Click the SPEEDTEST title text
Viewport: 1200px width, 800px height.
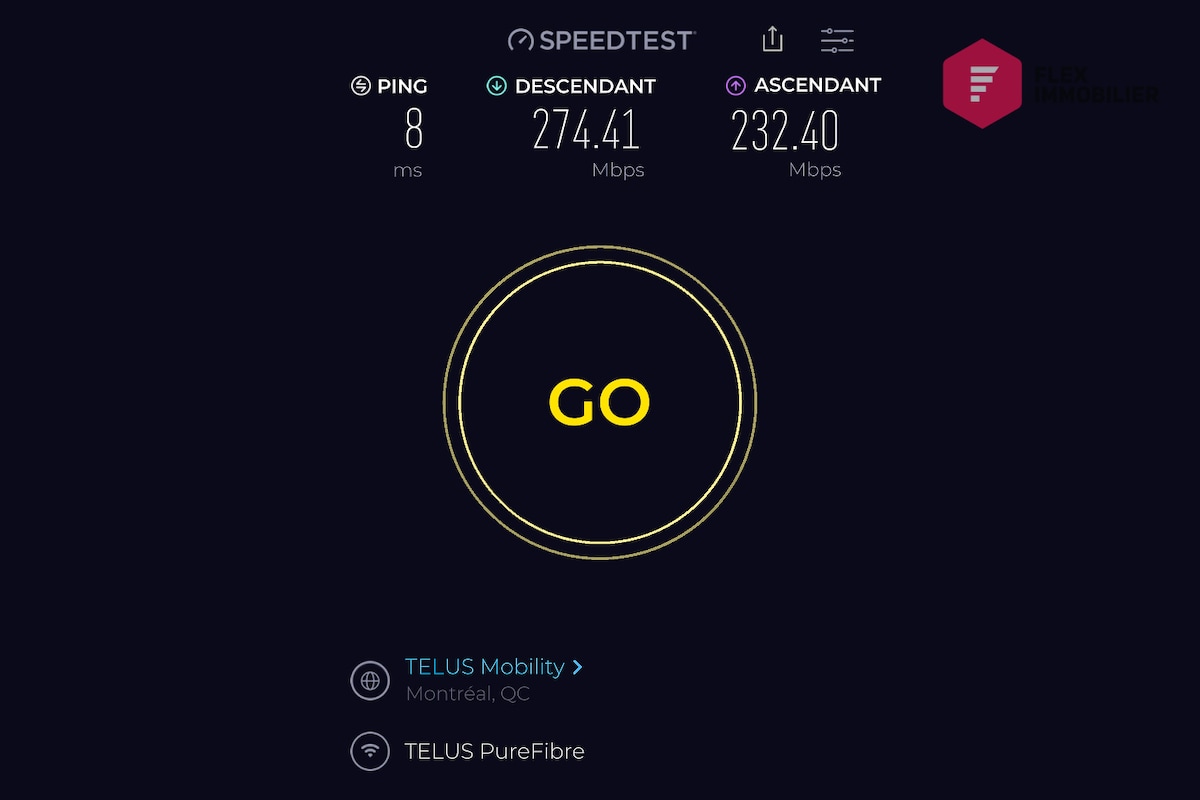coord(616,41)
